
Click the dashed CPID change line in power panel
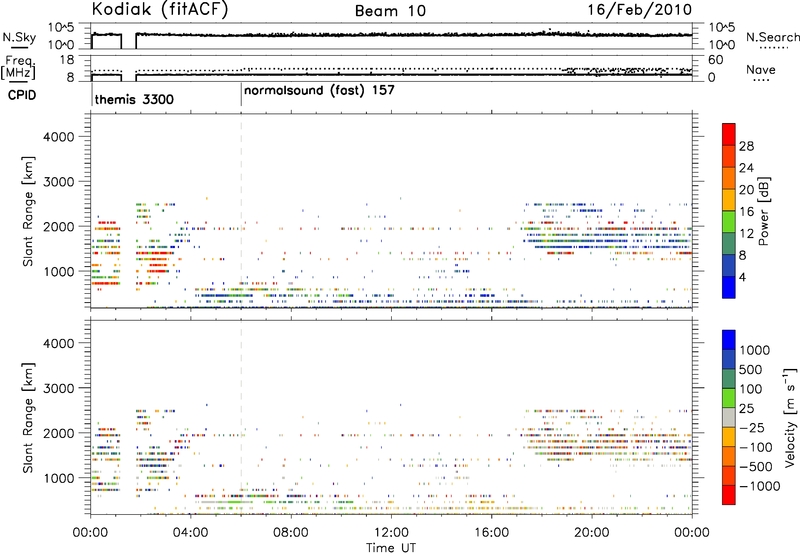pyautogui.click(x=241, y=211)
